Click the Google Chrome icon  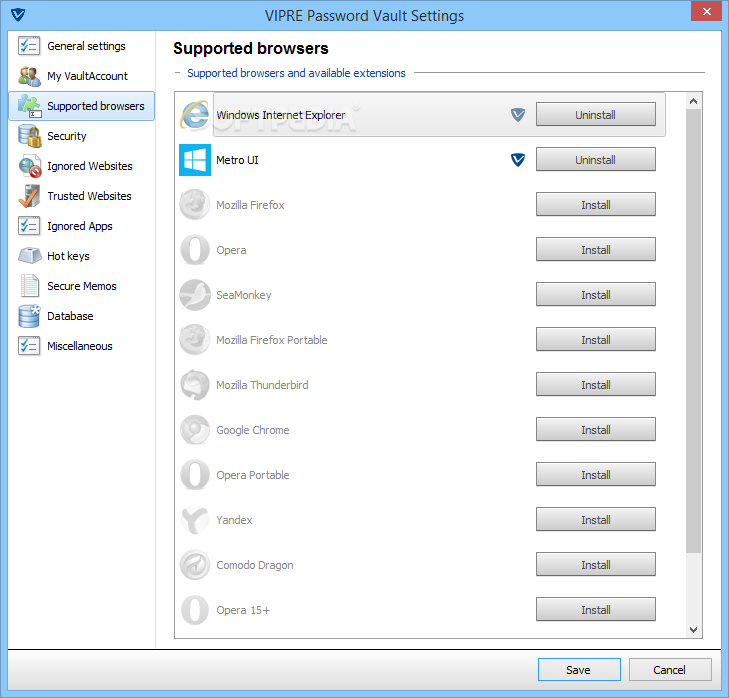click(195, 430)
